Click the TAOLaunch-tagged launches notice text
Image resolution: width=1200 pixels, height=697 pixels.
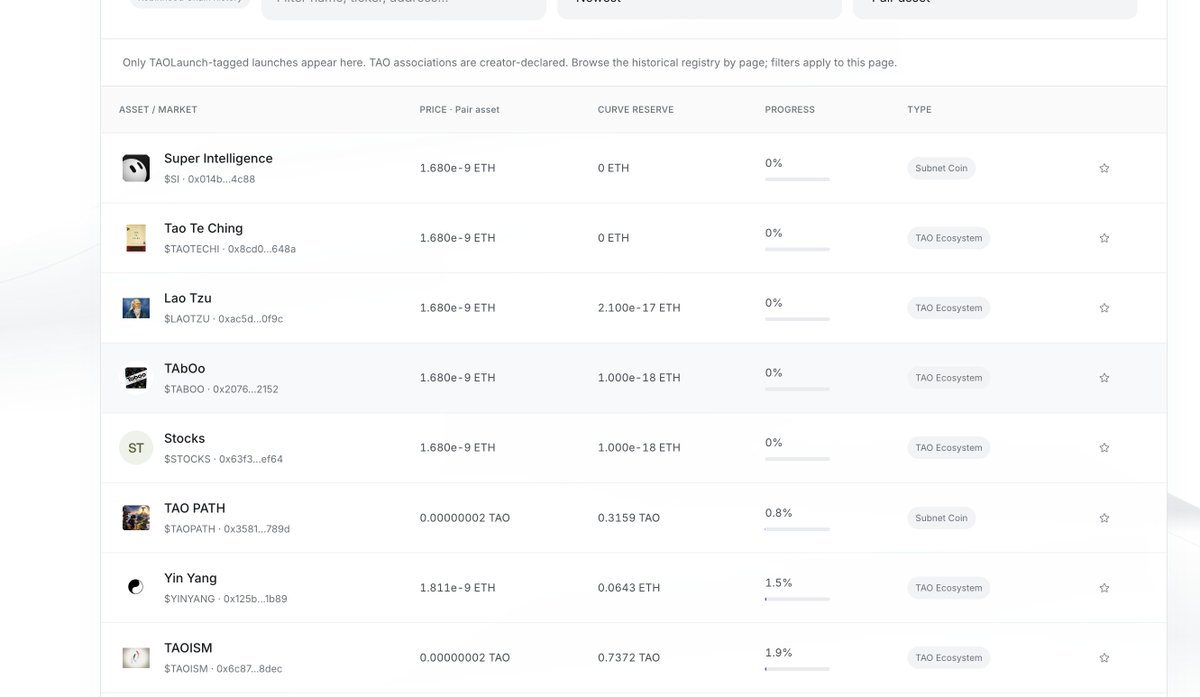(510, 62)
